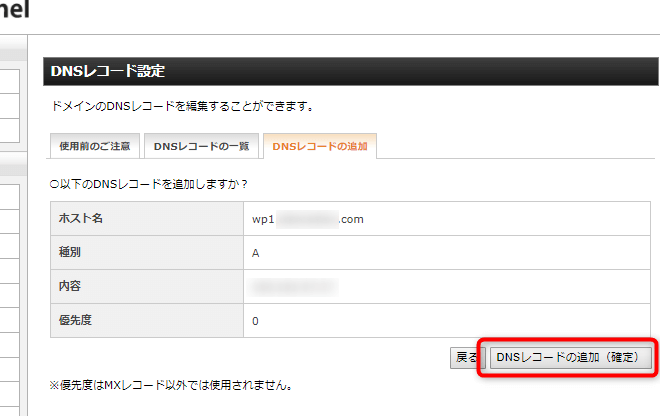Click the record type value A

pos(256,253)
